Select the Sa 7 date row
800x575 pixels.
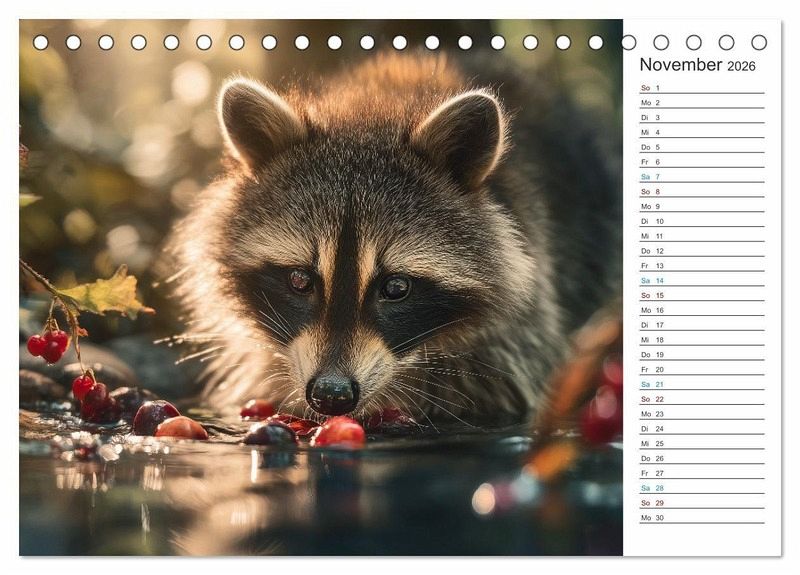tap(701, 177)
